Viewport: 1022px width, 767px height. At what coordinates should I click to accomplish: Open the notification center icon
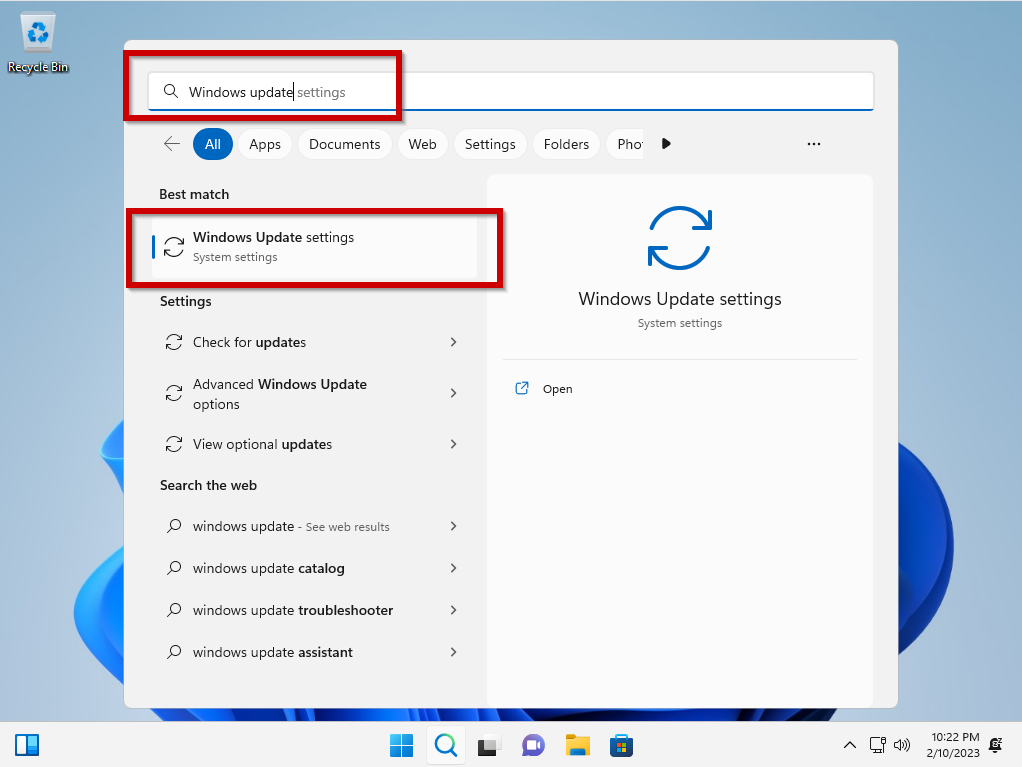pyautogui.click(x=995, y=745)
